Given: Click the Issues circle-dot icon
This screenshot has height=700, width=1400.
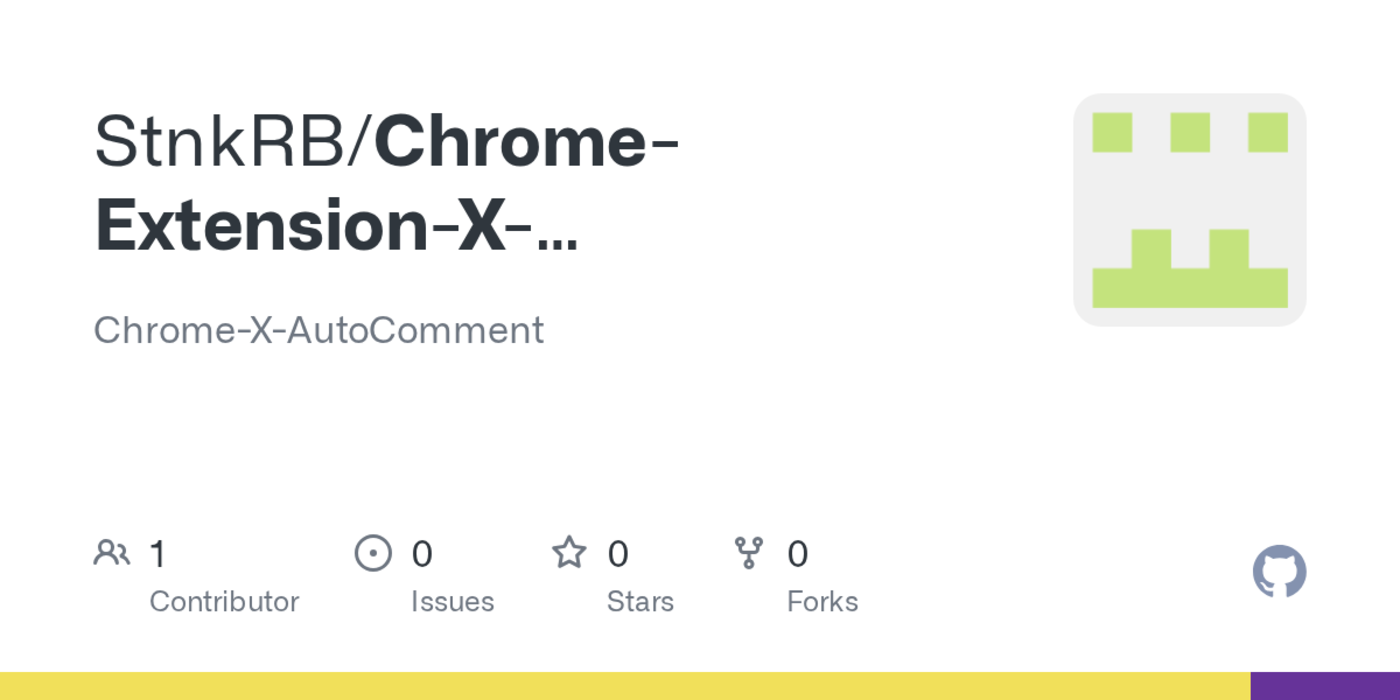Looking at the screenshot, I should [x=373, y=553].
